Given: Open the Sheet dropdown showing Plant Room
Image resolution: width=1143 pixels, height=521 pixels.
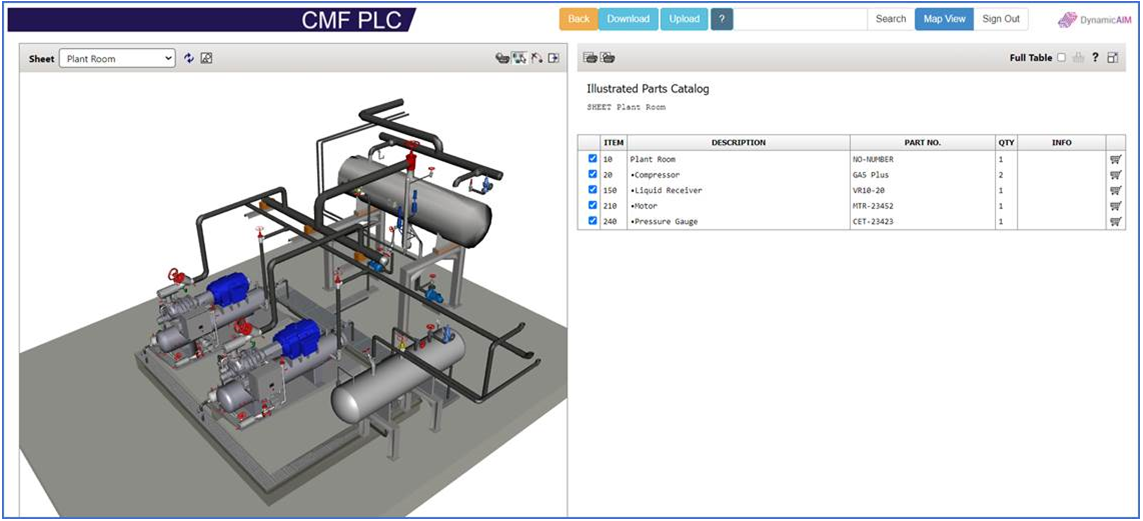Looking at the screenshot, I should pyautogui.click(x=117, y=59).
